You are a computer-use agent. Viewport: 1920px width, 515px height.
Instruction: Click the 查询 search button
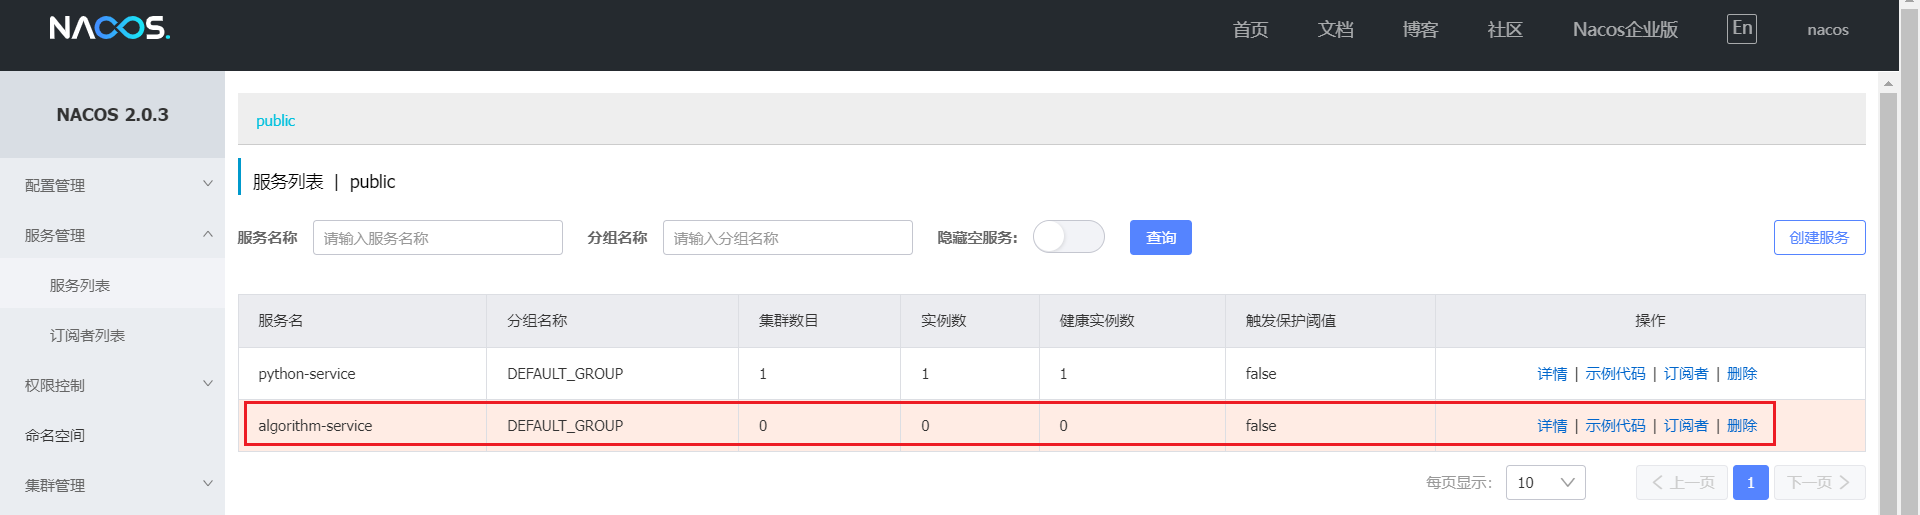(x=1160, y=238)
